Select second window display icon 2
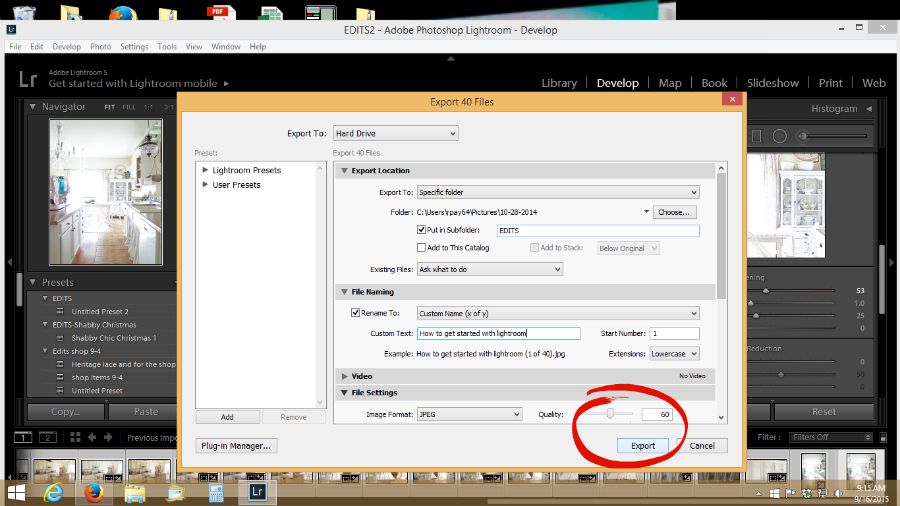This screenshot has width=900, height=506. [48, 438]
